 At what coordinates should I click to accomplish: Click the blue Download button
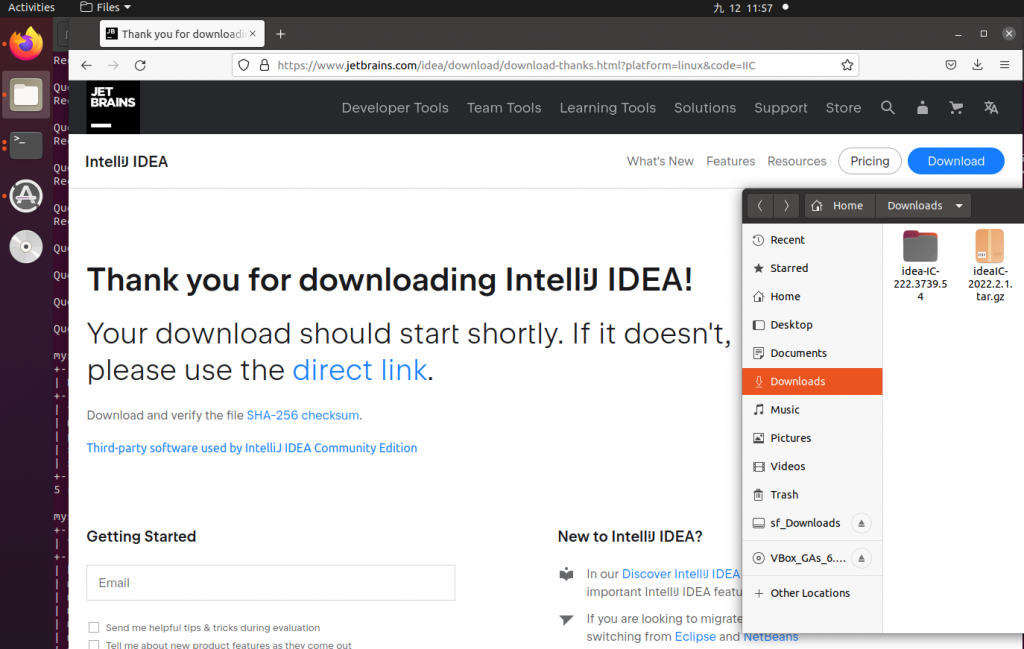coord(956,161)
